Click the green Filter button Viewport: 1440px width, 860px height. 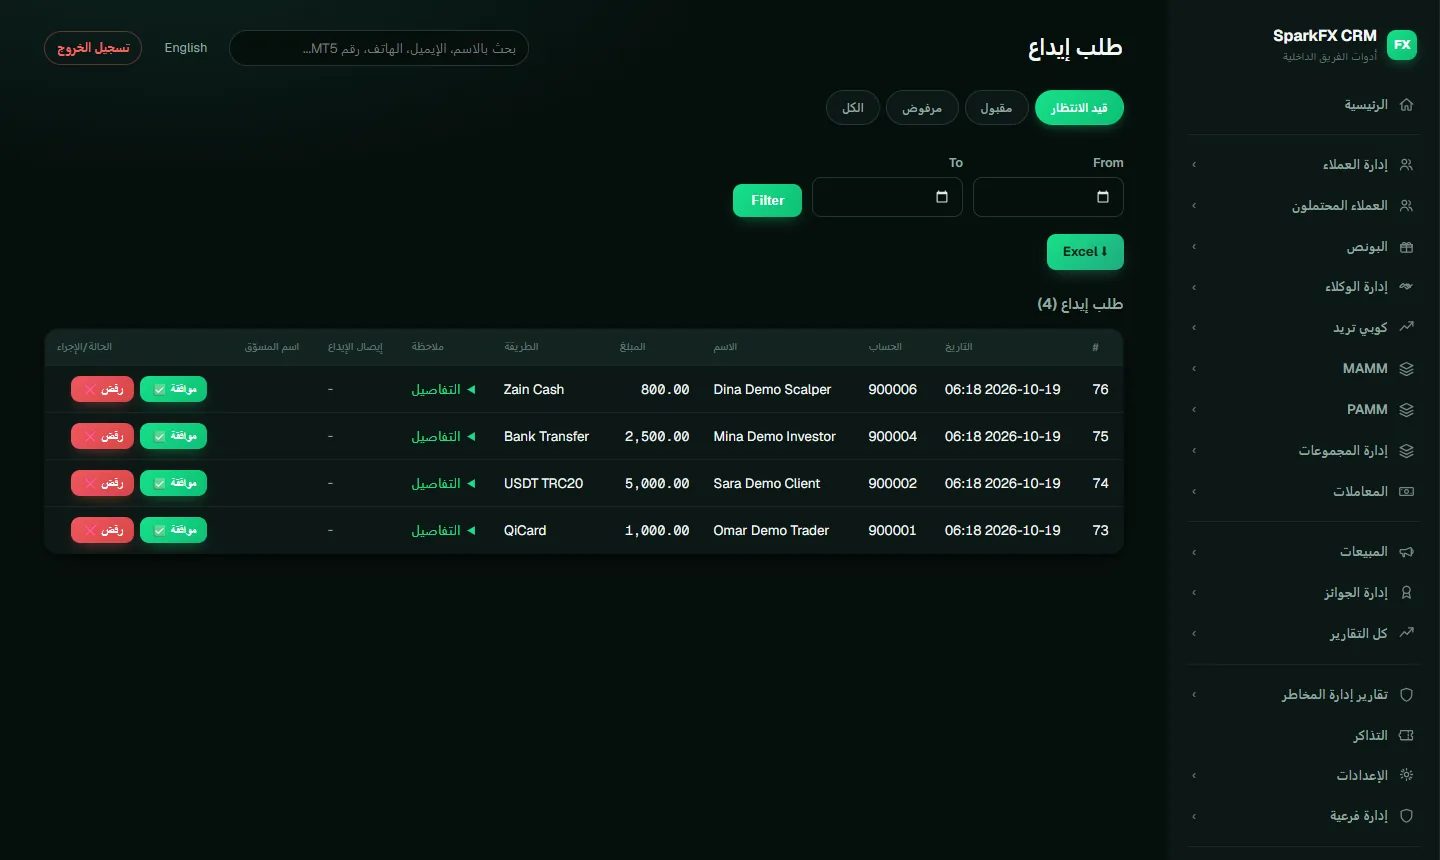pyautogui.click(x=767, y=200)
